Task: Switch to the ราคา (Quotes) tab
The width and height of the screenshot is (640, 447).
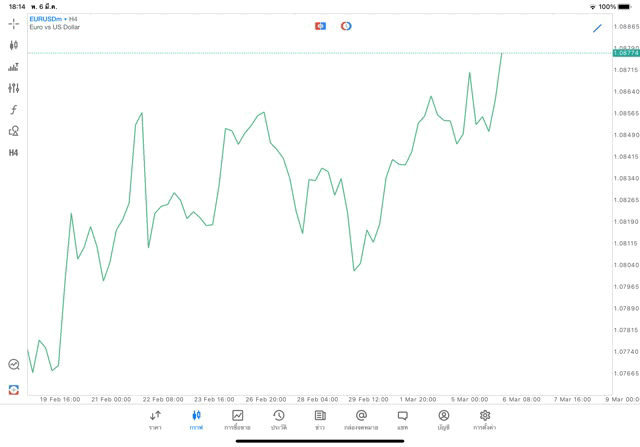Action: click(x=155, y=420)
